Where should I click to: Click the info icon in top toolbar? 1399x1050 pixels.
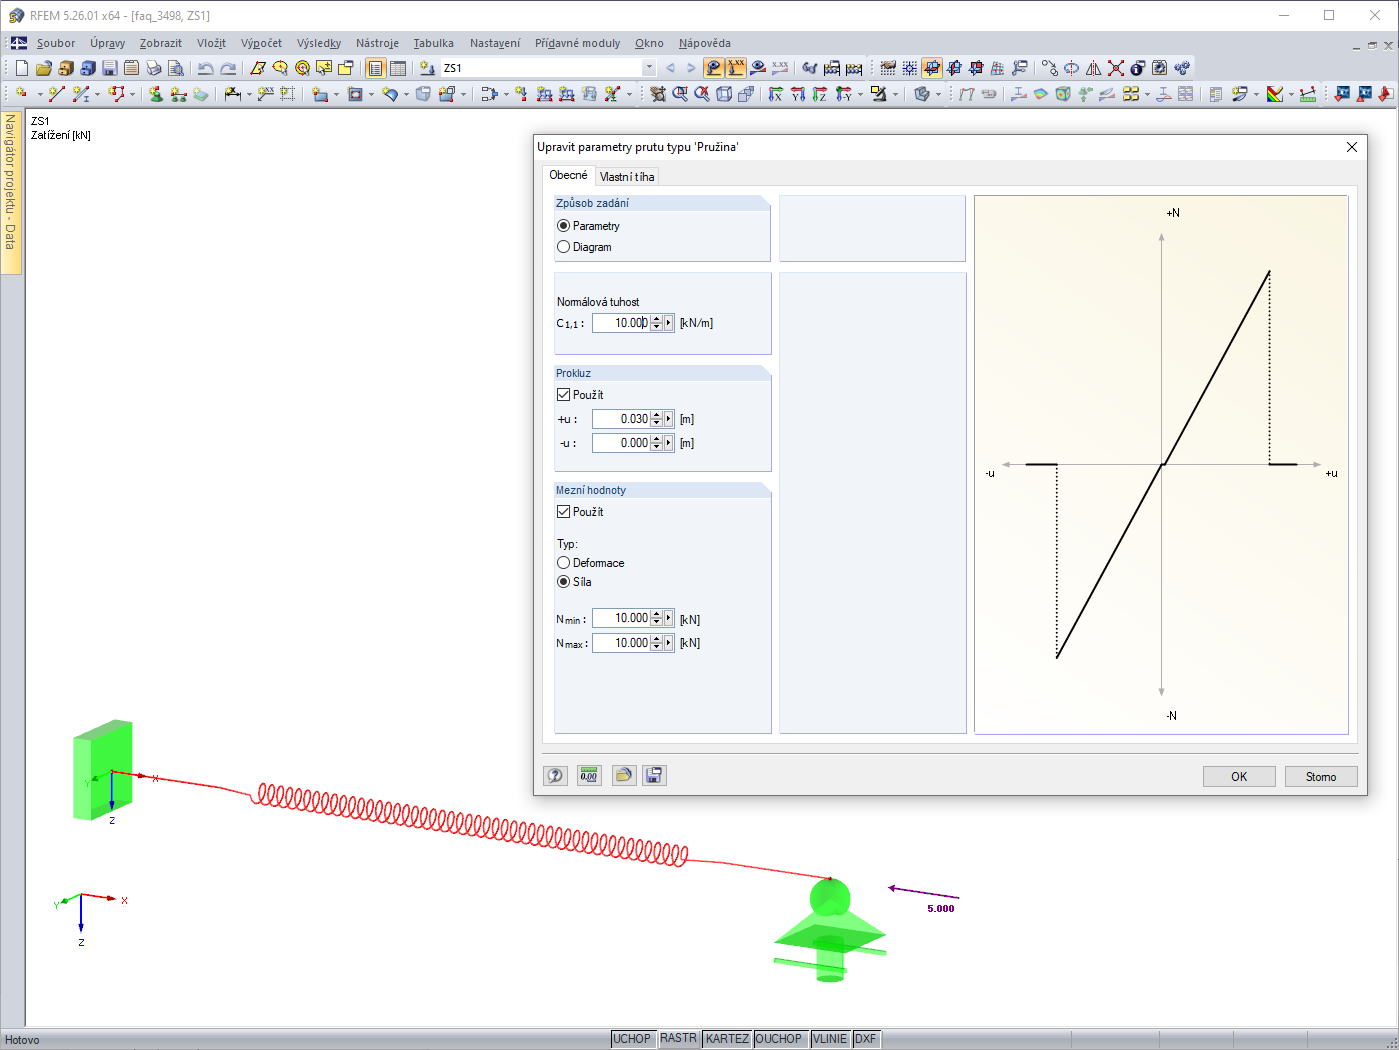tap(1138, 68)
